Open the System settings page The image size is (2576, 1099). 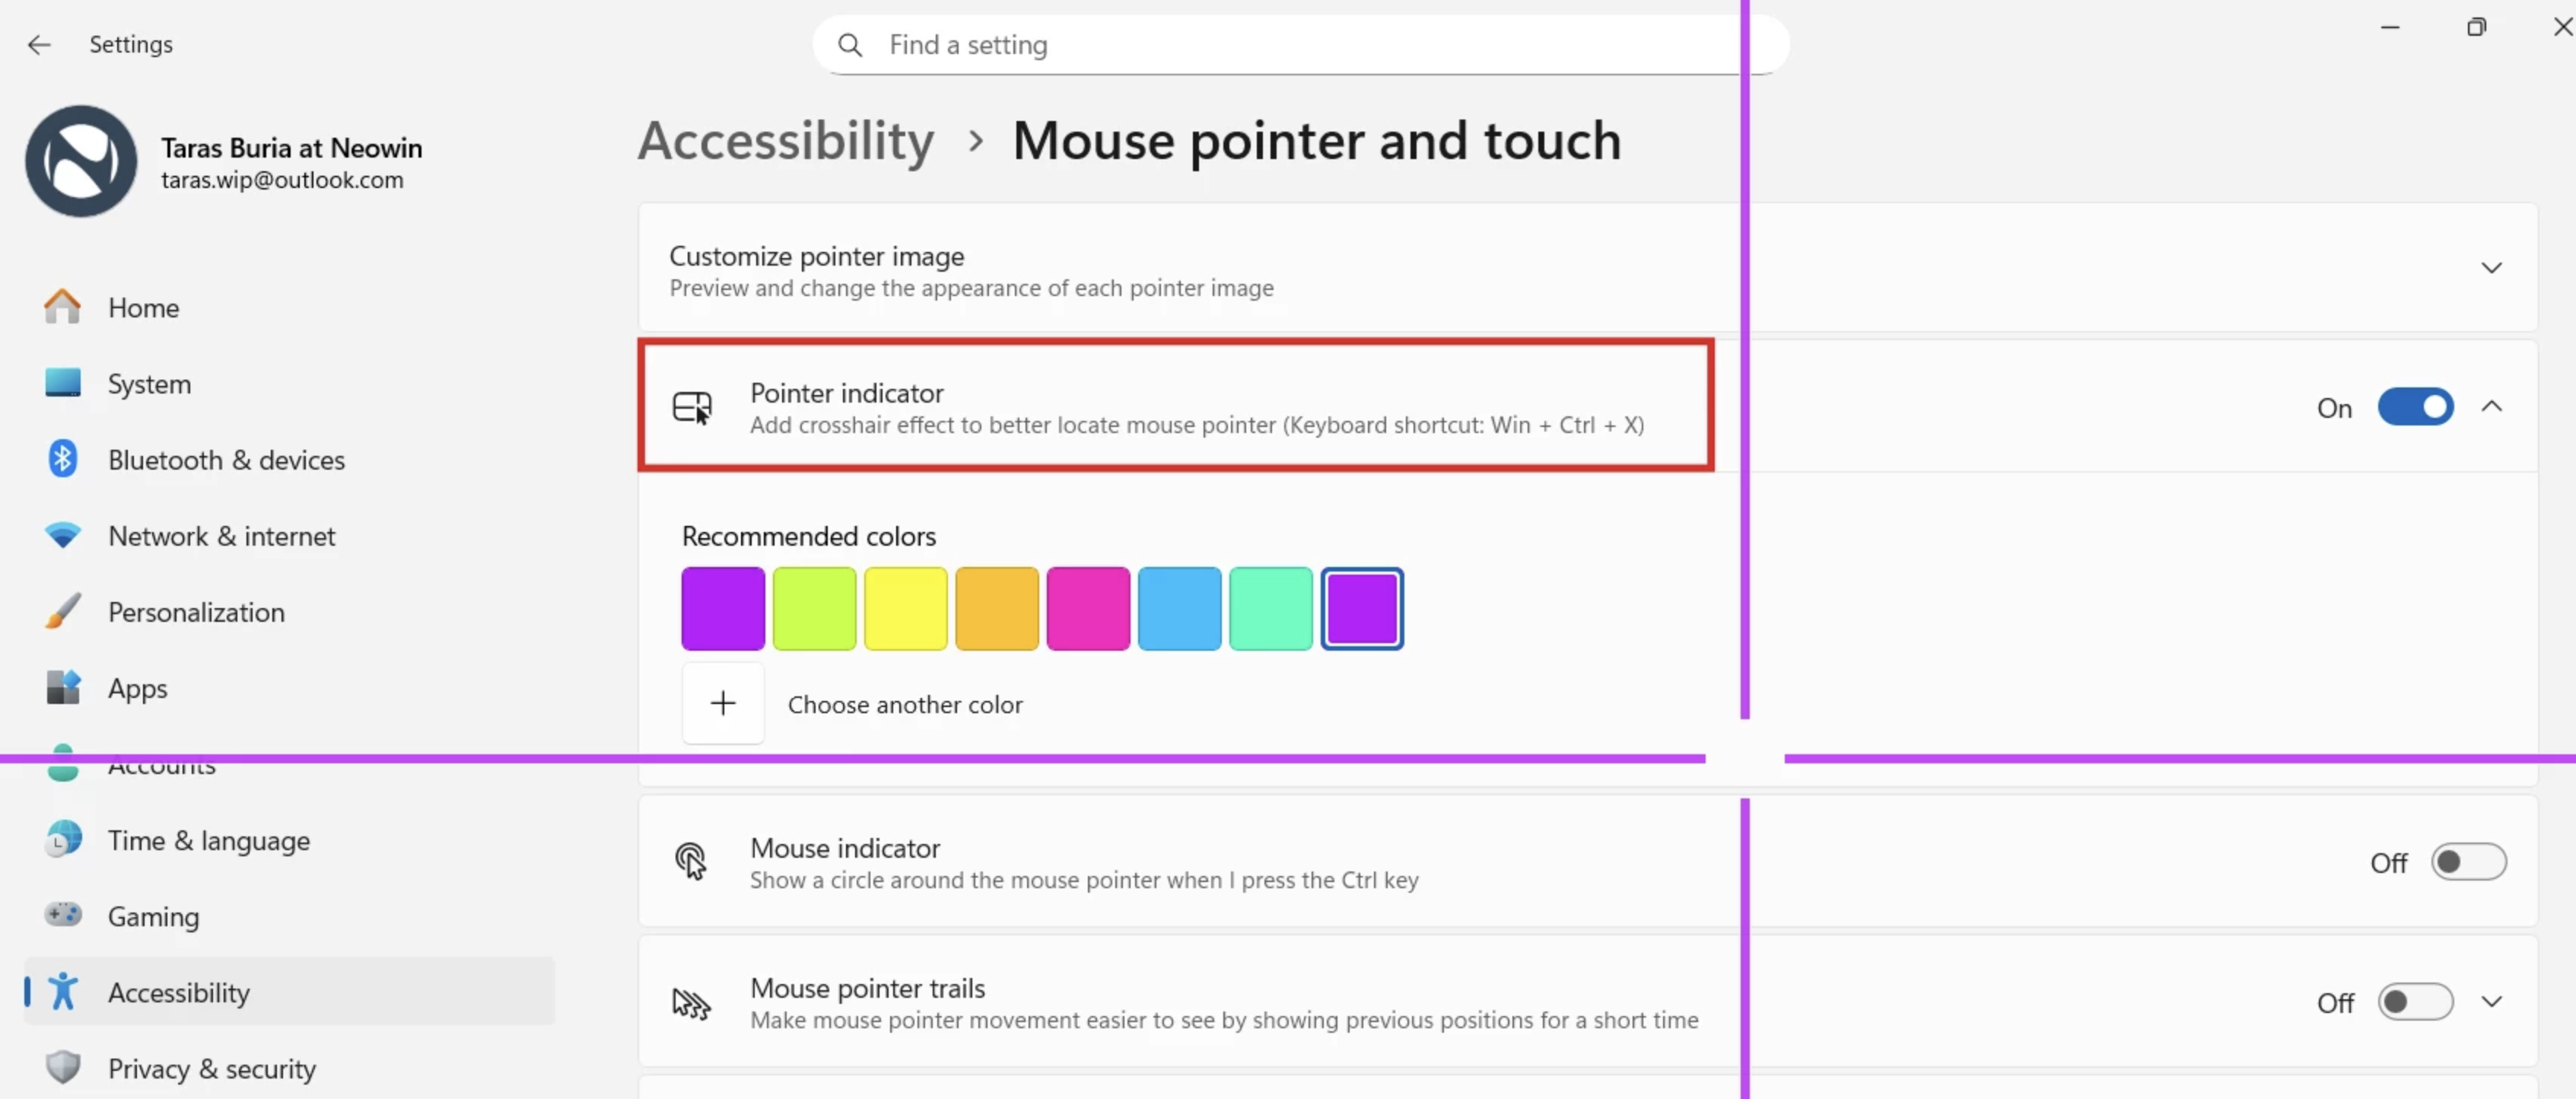tap(149, 384)
